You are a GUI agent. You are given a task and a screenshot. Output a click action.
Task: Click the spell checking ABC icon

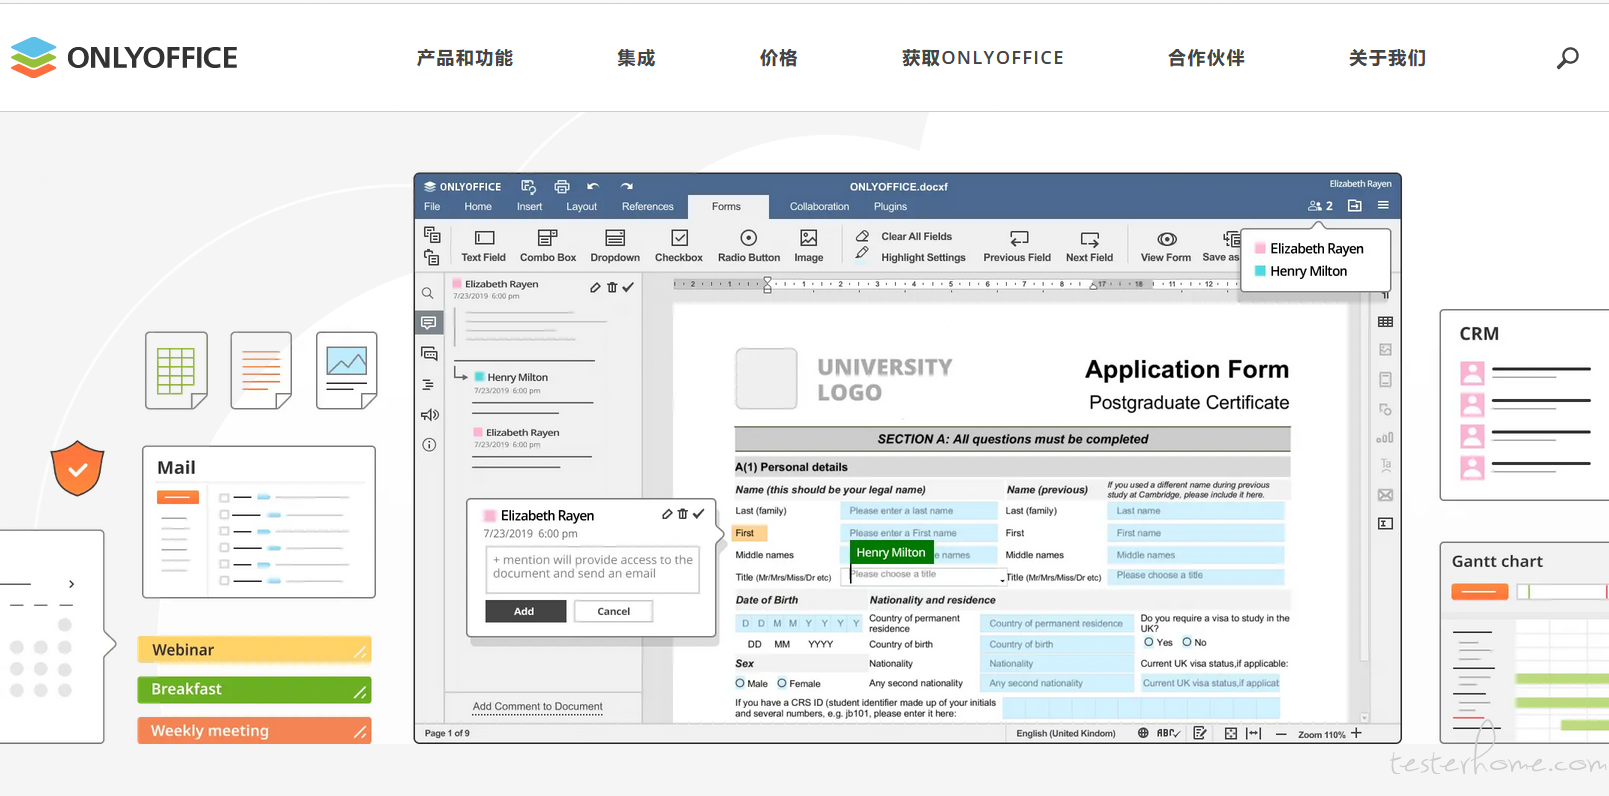click(1168, 734)
